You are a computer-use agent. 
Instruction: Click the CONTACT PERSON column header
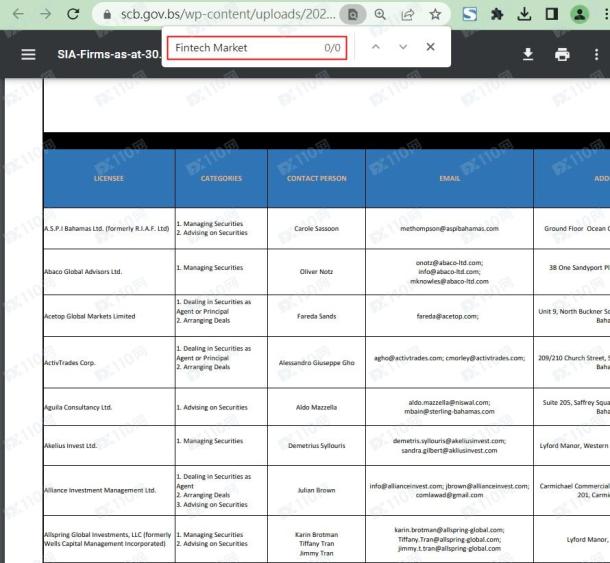[316, 178]
